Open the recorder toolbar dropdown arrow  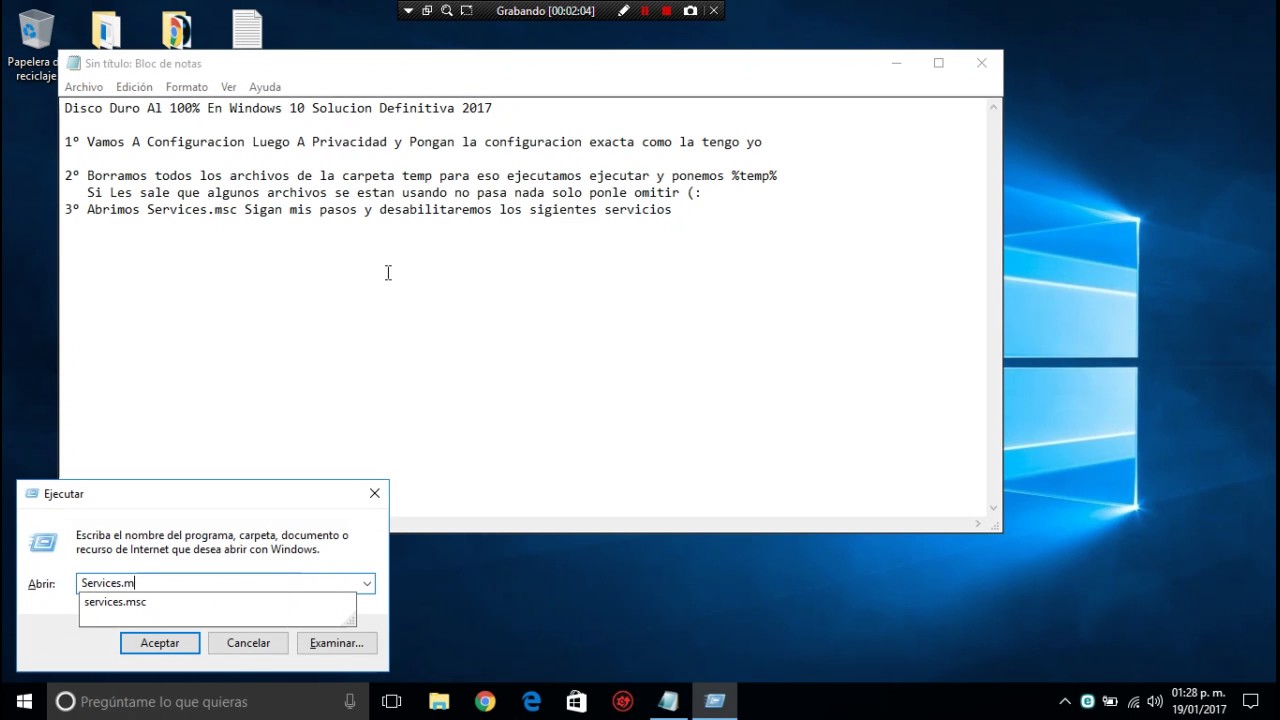(408, 11)
